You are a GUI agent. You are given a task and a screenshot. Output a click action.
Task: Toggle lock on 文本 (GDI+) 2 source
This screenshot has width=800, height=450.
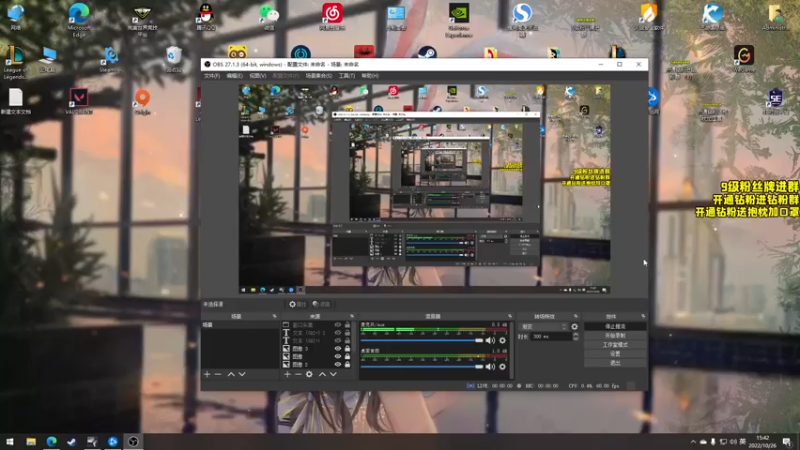click(347, 333)
